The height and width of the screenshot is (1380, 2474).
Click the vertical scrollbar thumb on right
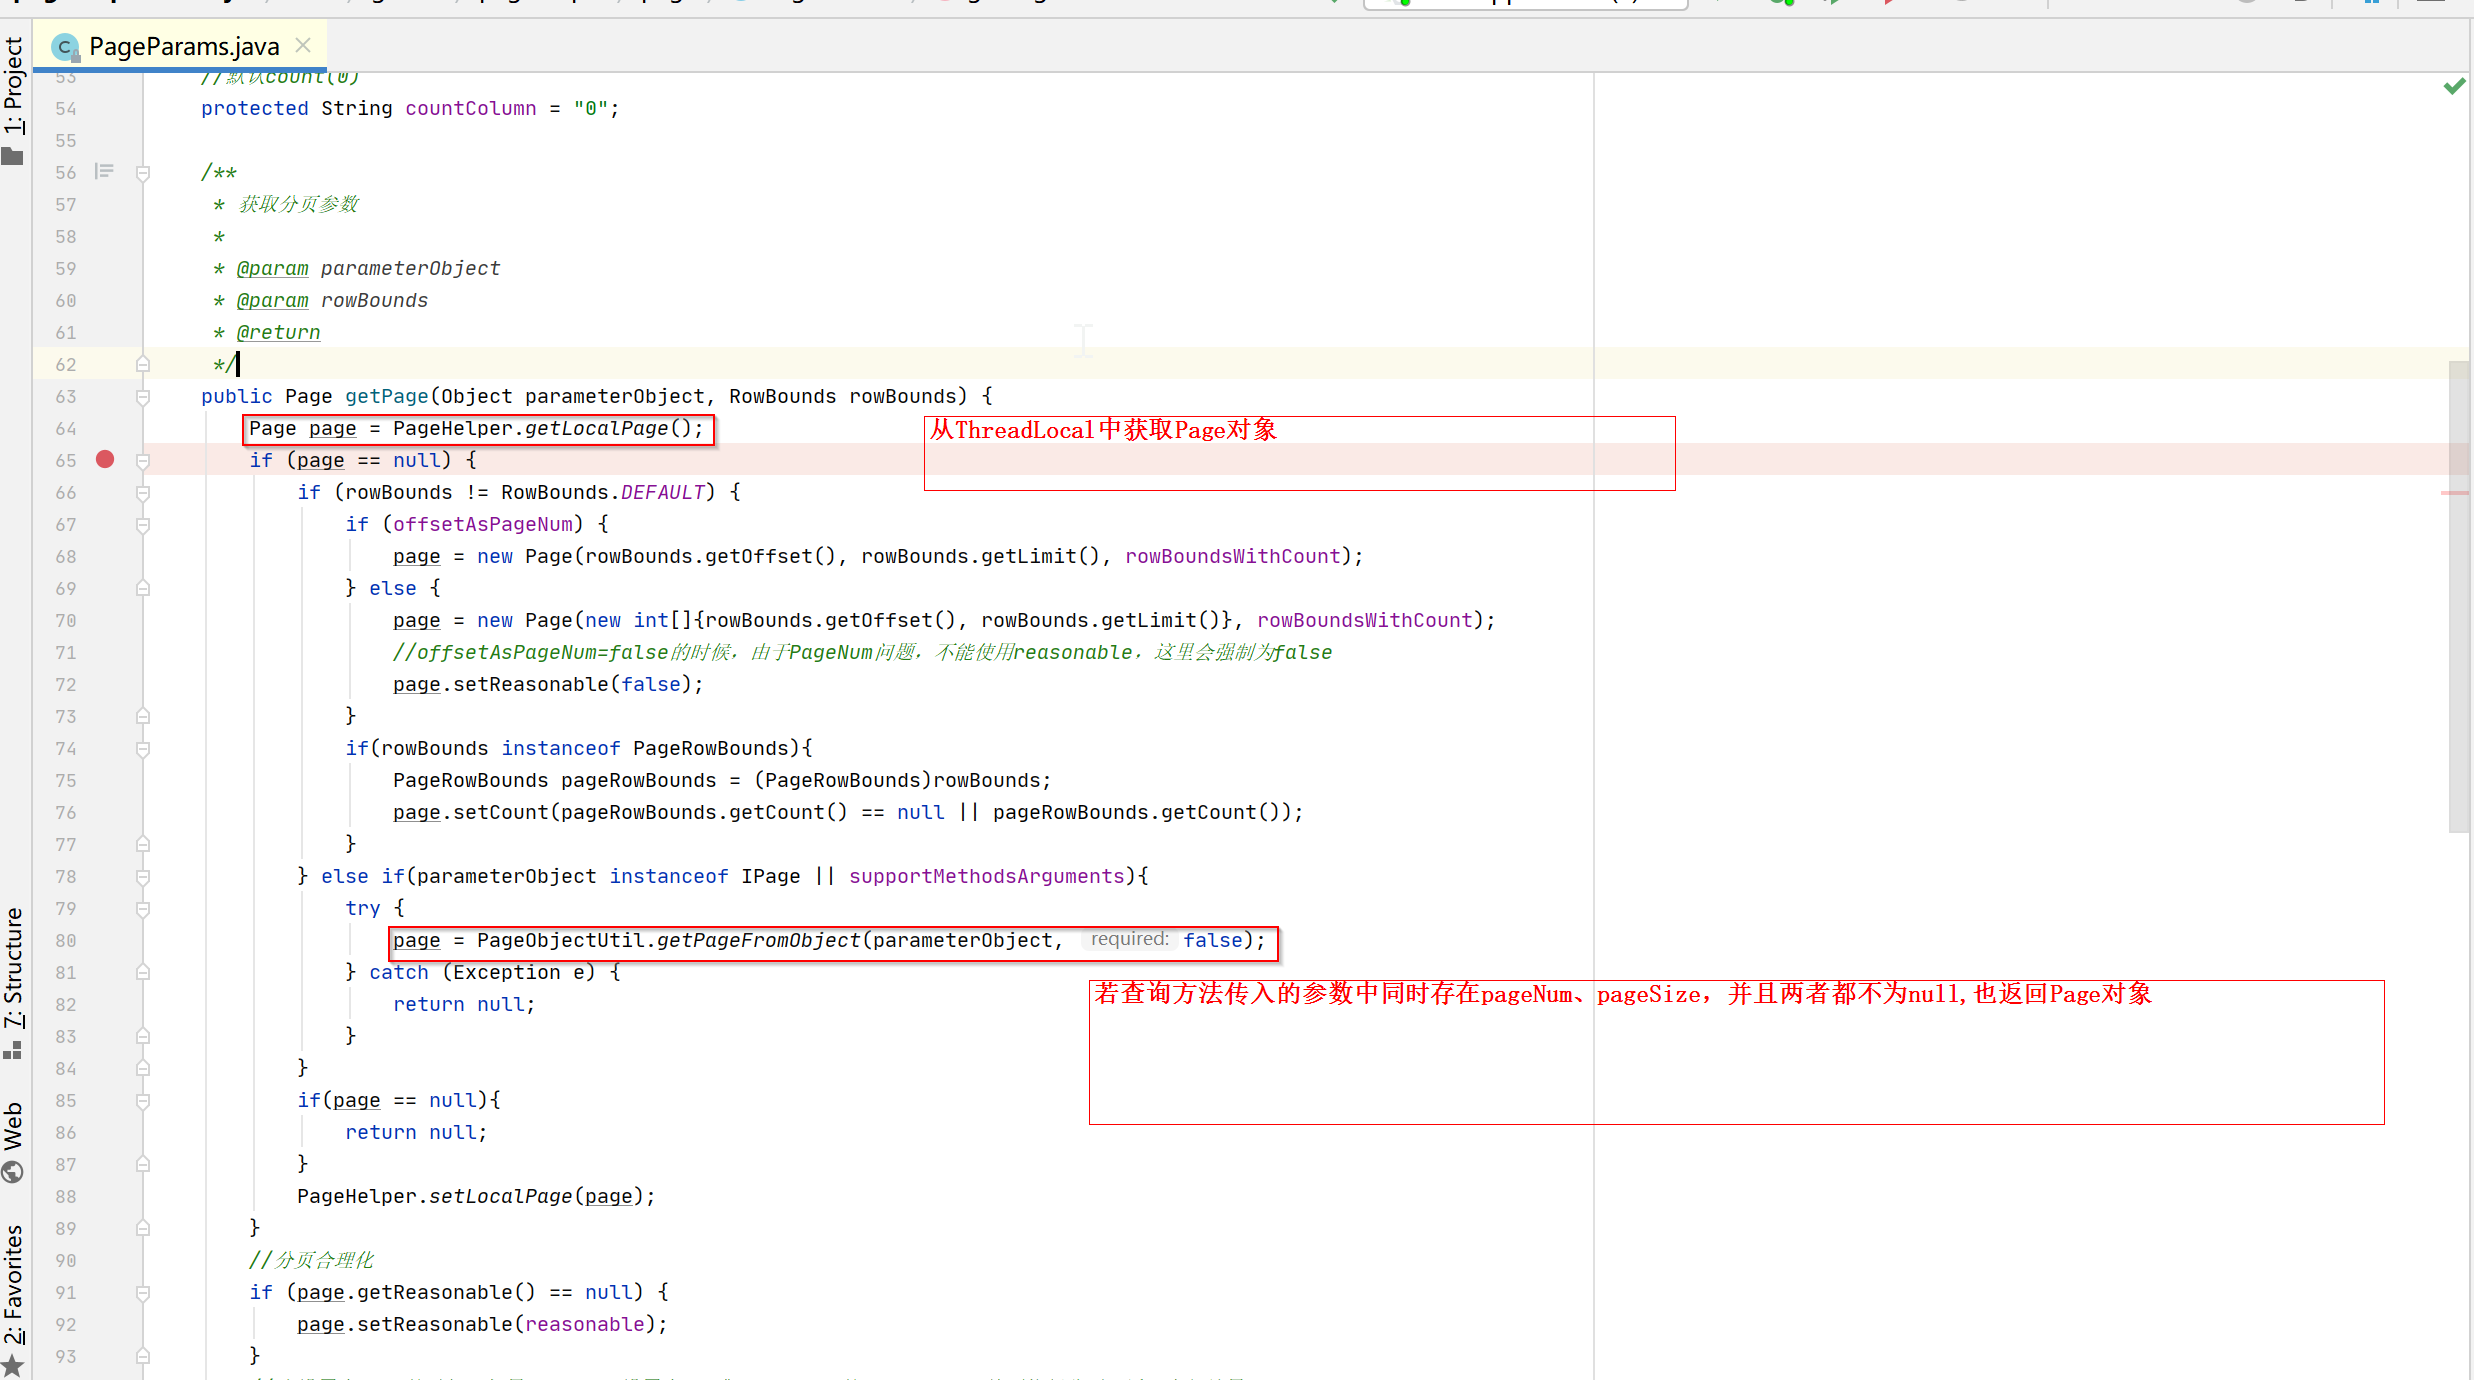click(2458, 596)
